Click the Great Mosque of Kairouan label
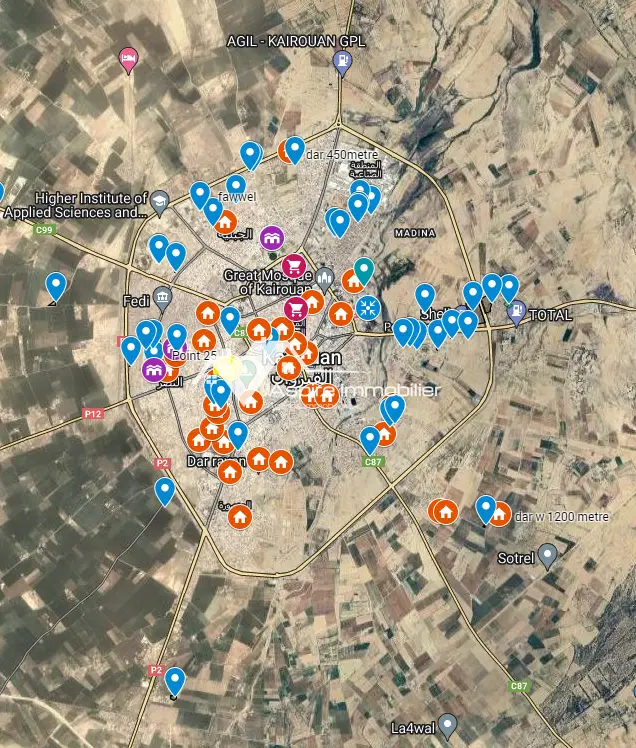 (267, 282)
